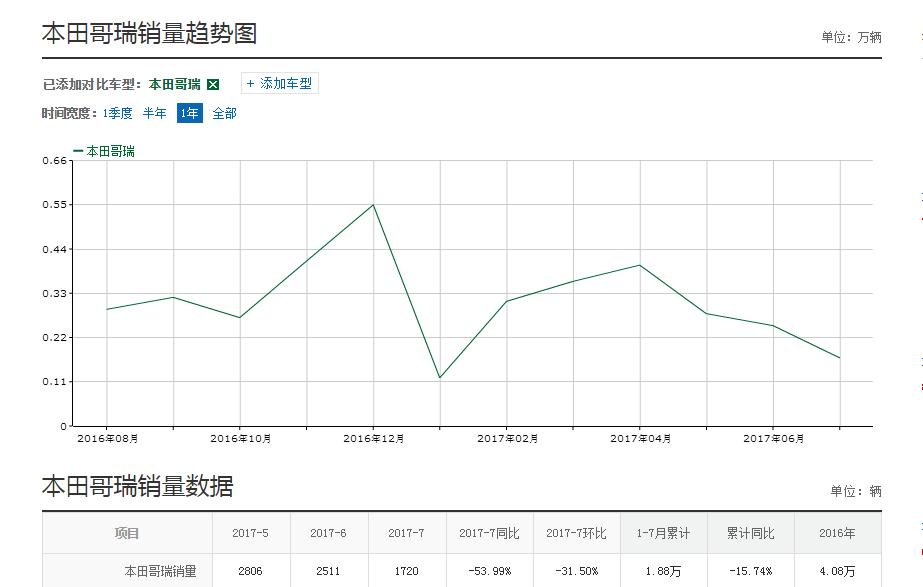
Task: Click the December 2016 peak data point
Action: click(x=373, y=203)
